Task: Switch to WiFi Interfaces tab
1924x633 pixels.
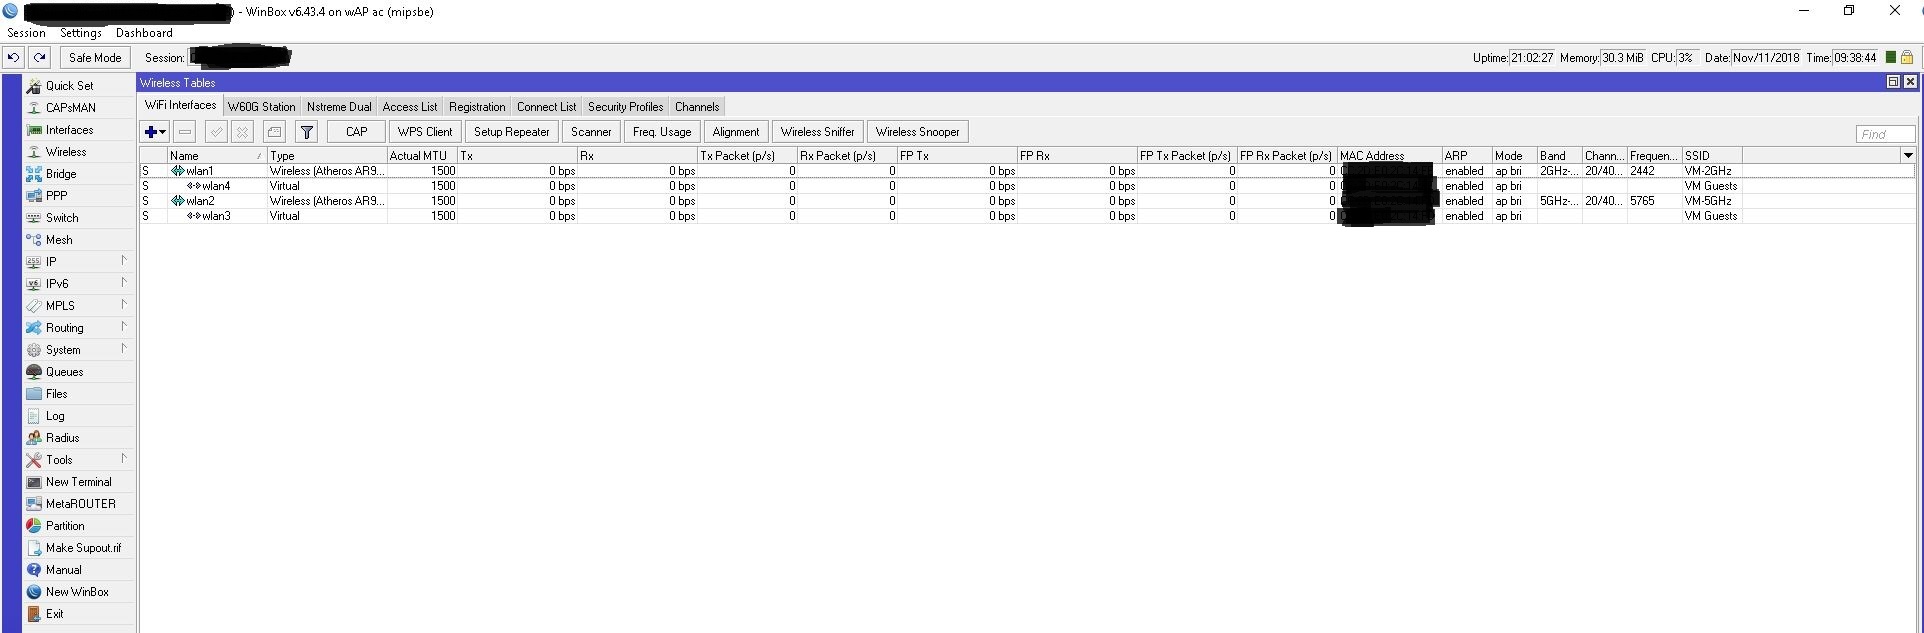Action: [180, 105]
